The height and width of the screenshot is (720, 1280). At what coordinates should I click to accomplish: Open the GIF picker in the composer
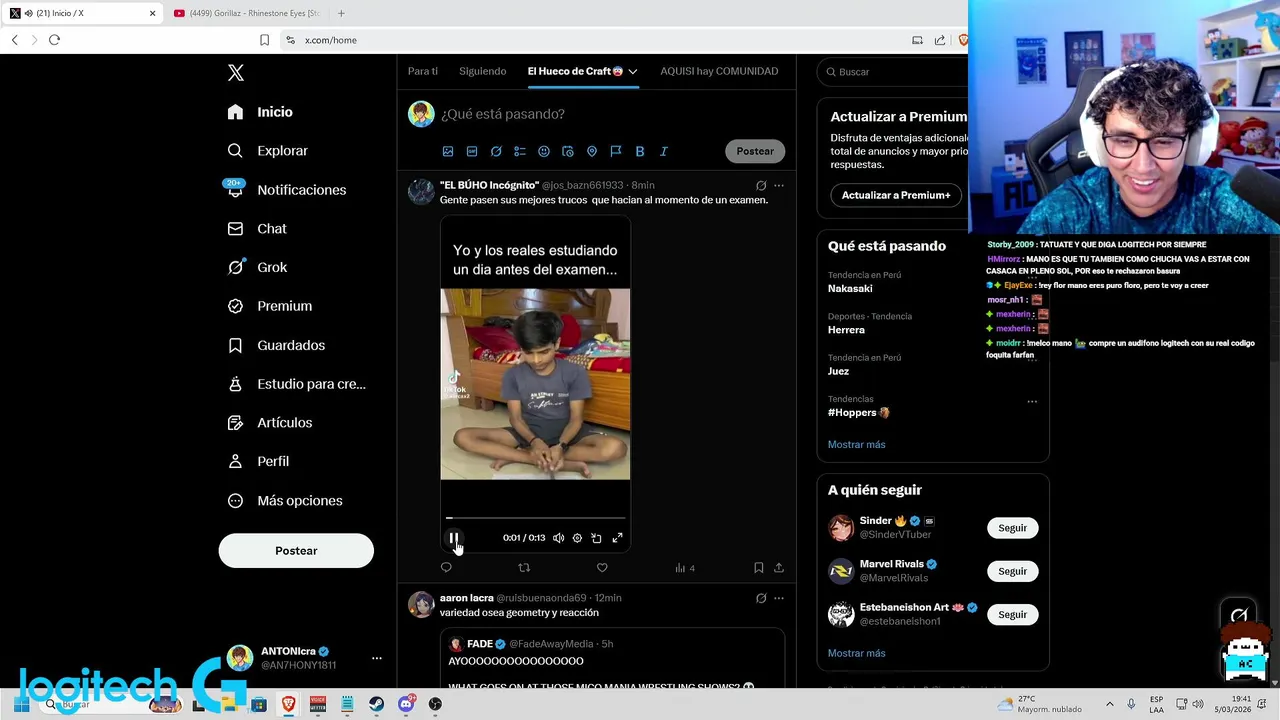(x=472, y=151)
